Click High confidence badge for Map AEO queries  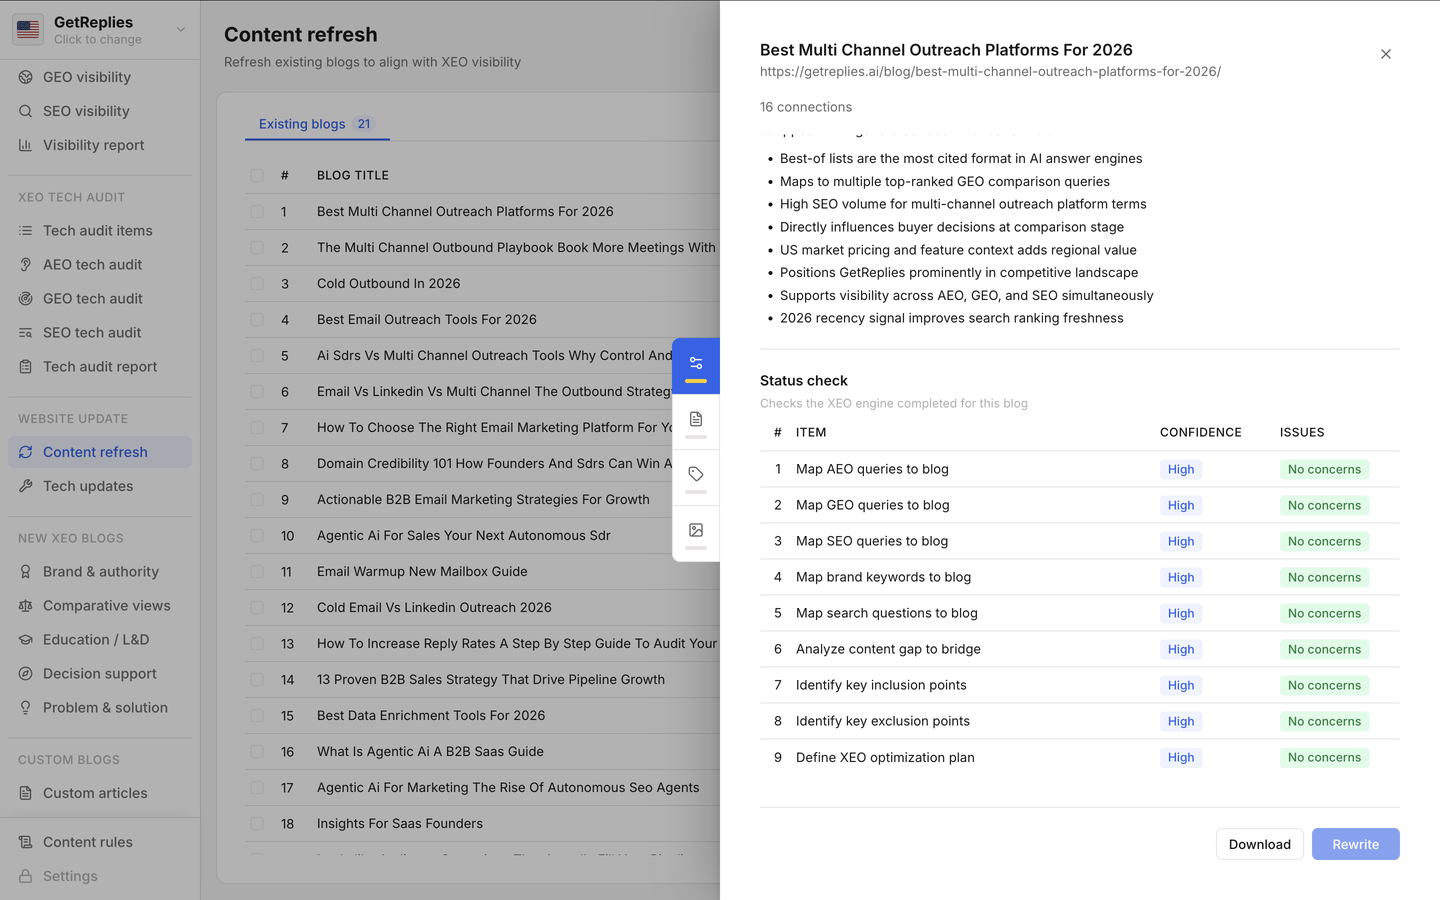click(1181, 469)
